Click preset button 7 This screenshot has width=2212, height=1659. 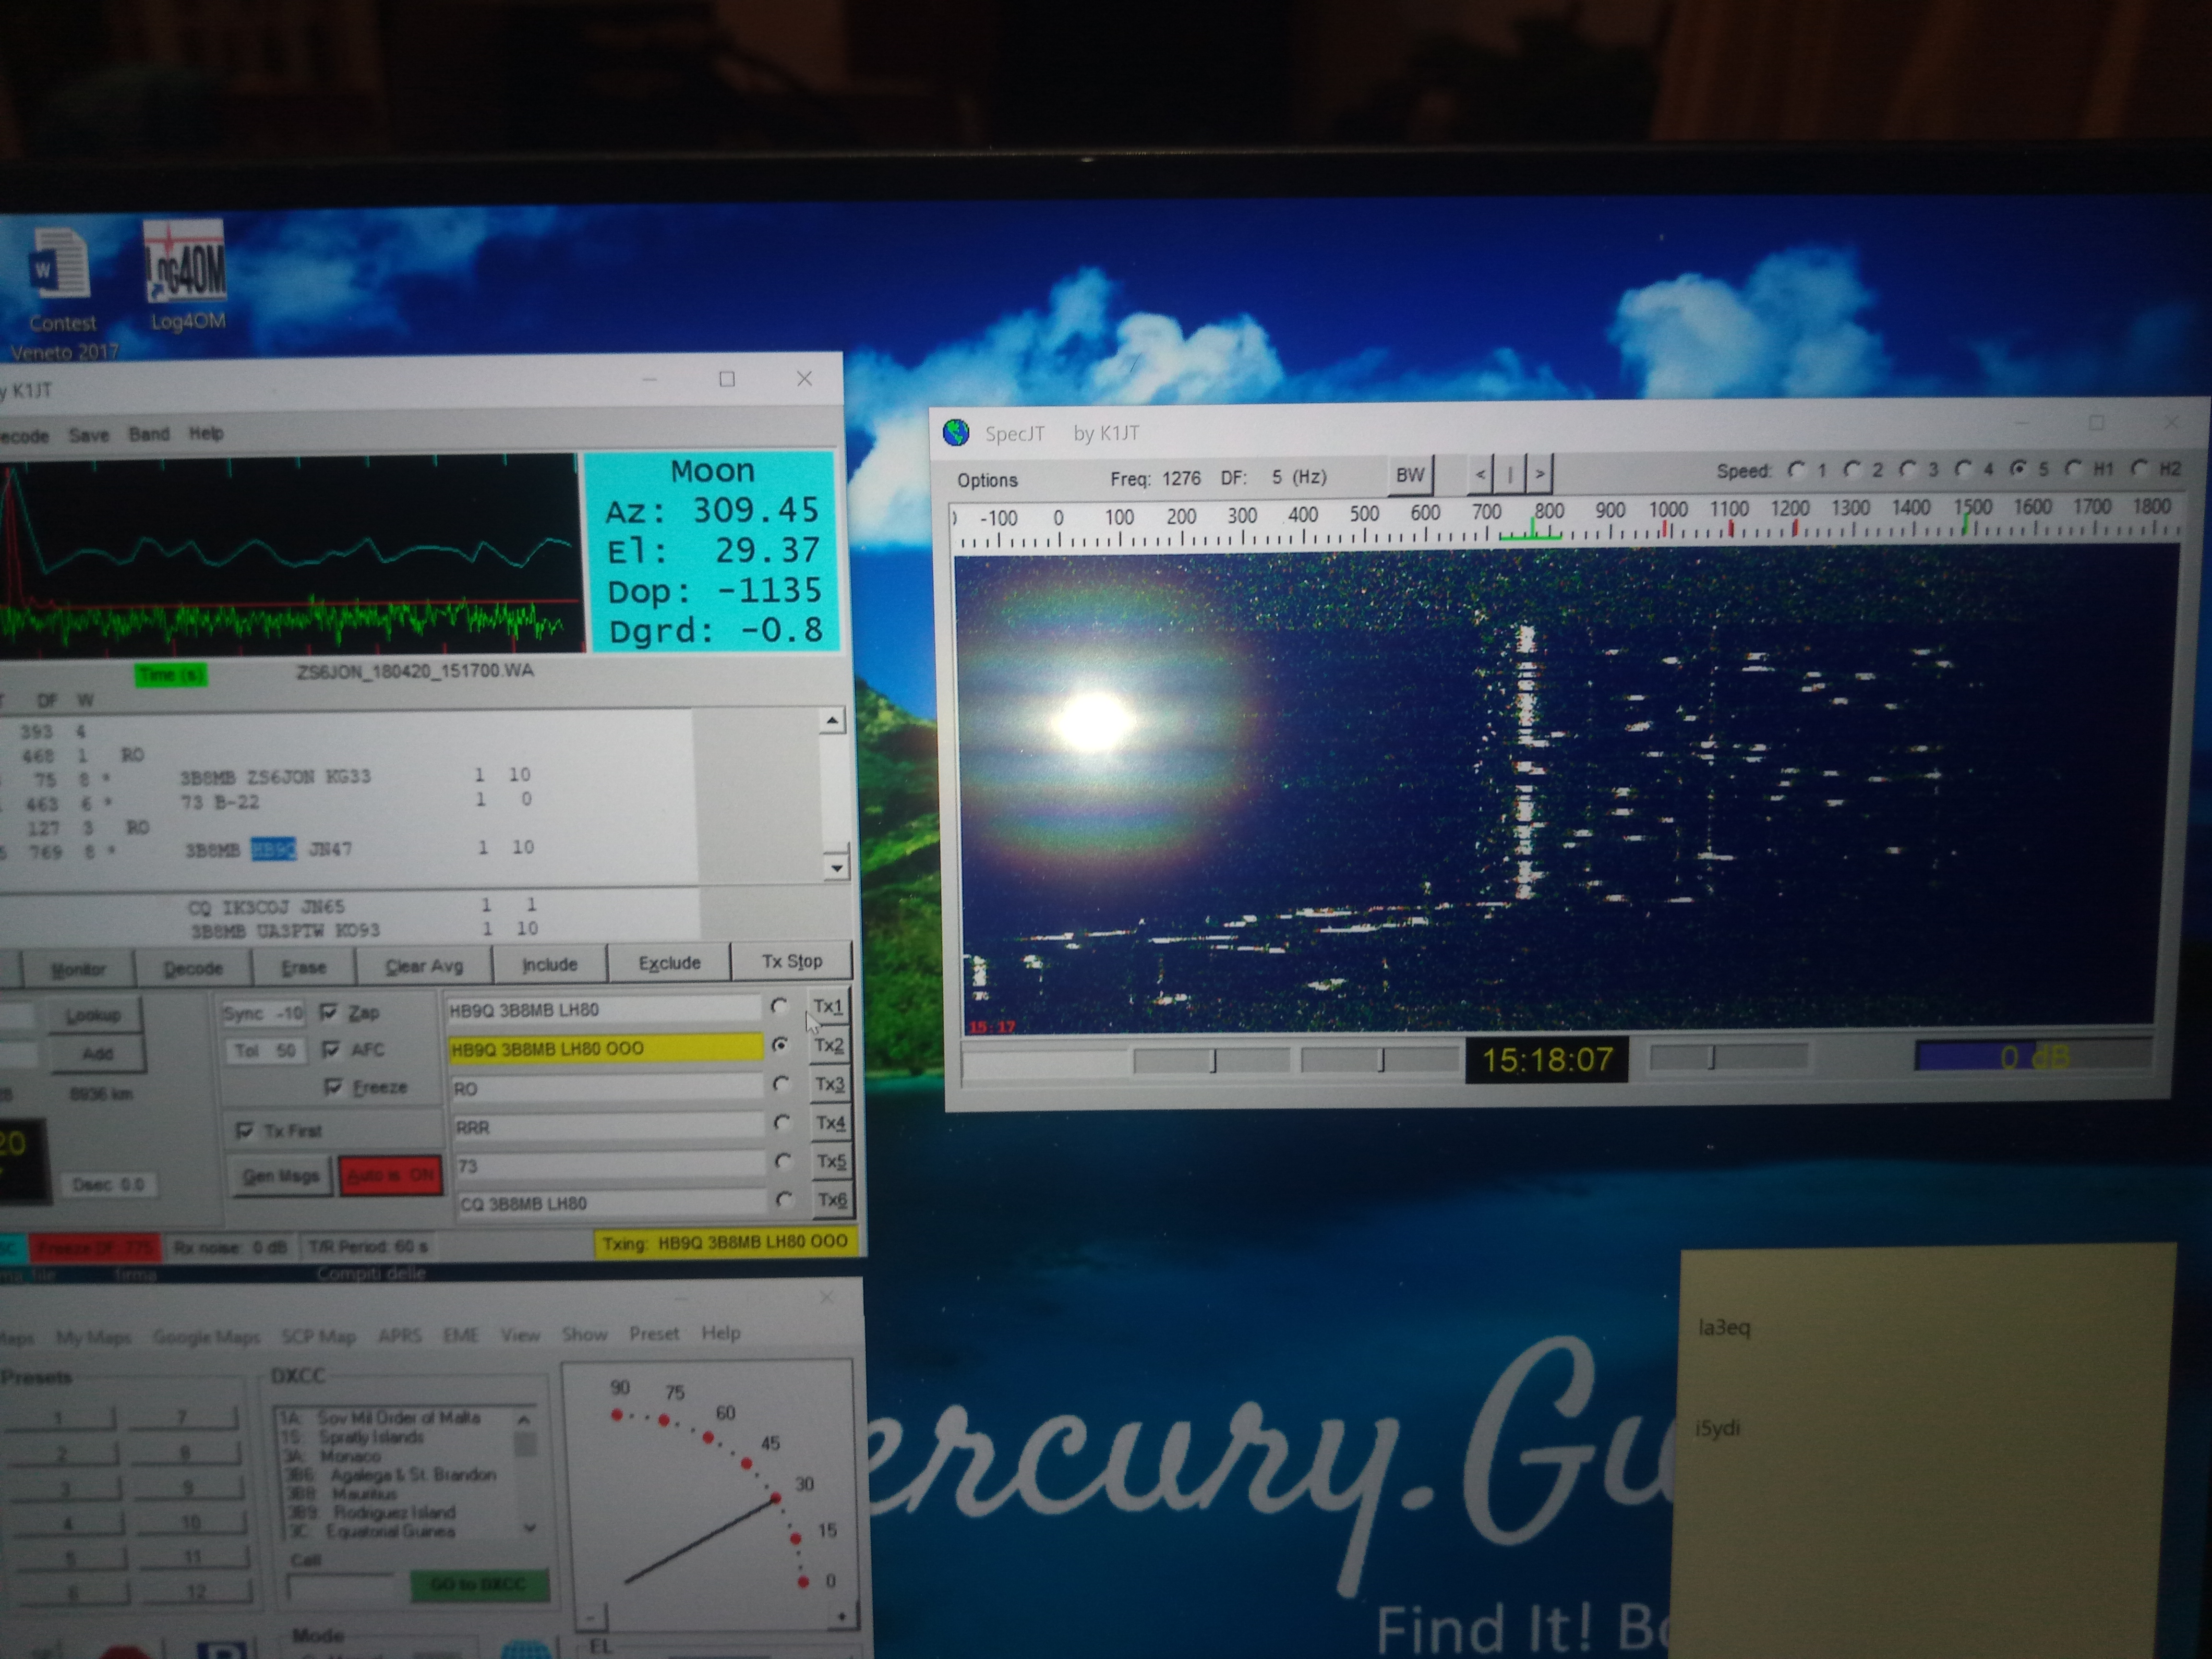182,1416
